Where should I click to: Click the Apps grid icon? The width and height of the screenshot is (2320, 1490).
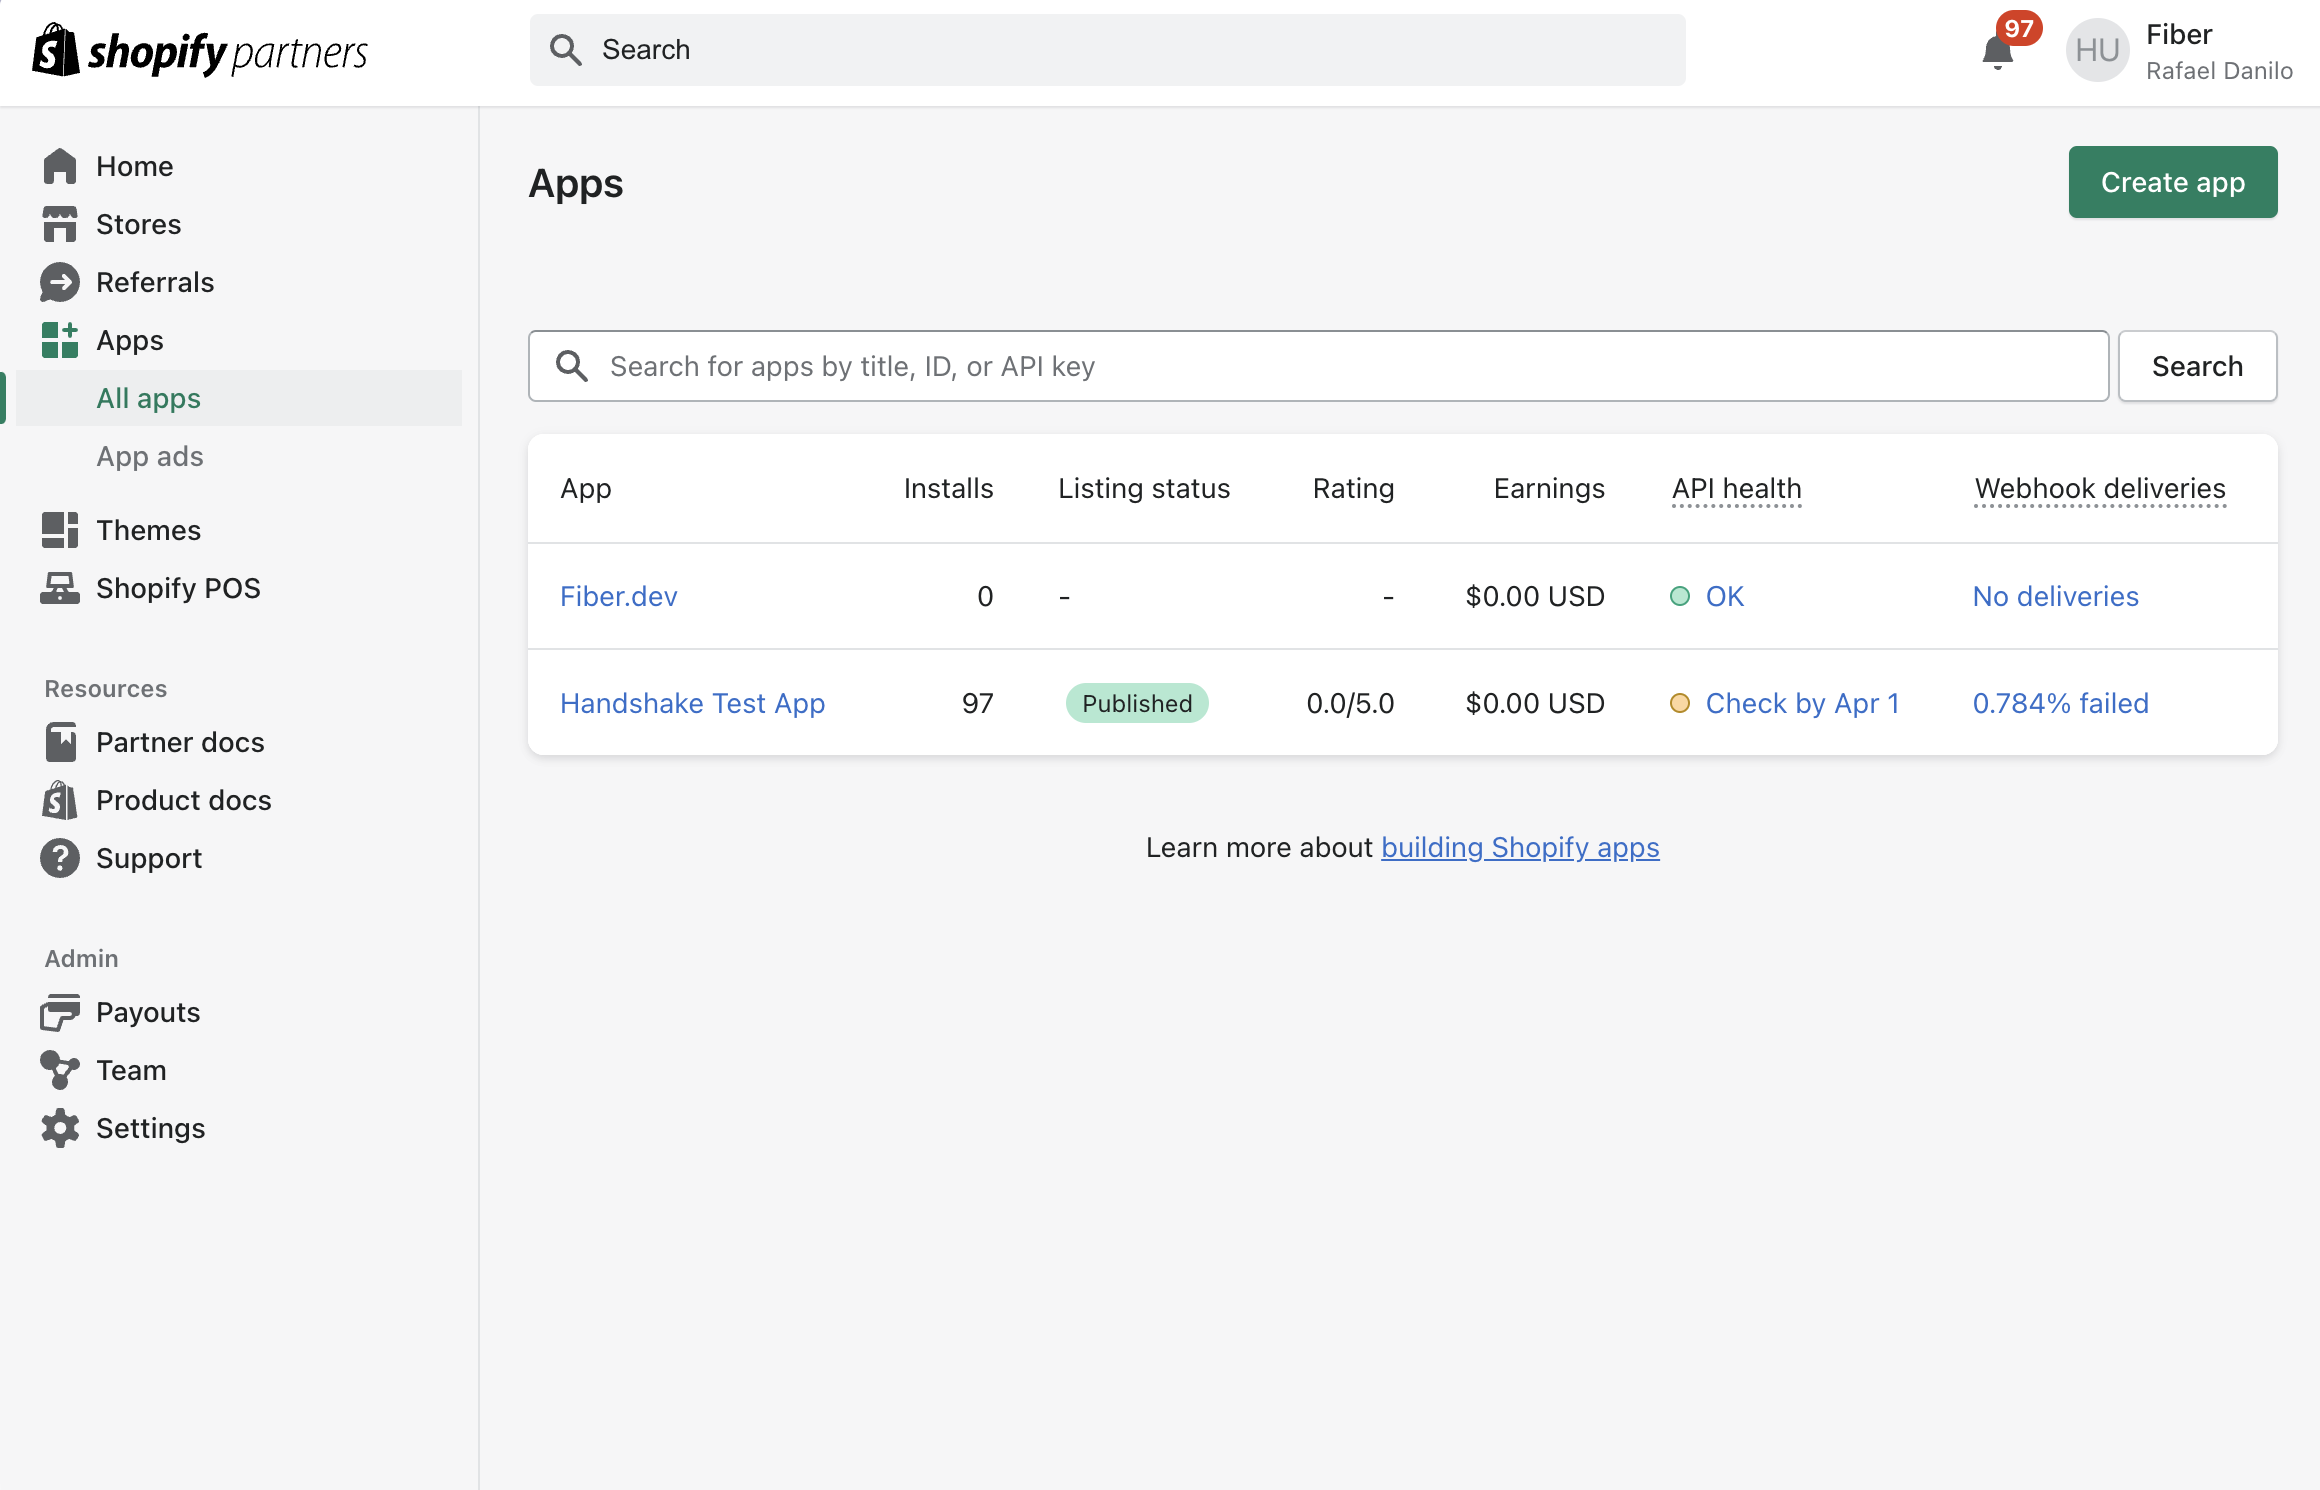(60, 340)
